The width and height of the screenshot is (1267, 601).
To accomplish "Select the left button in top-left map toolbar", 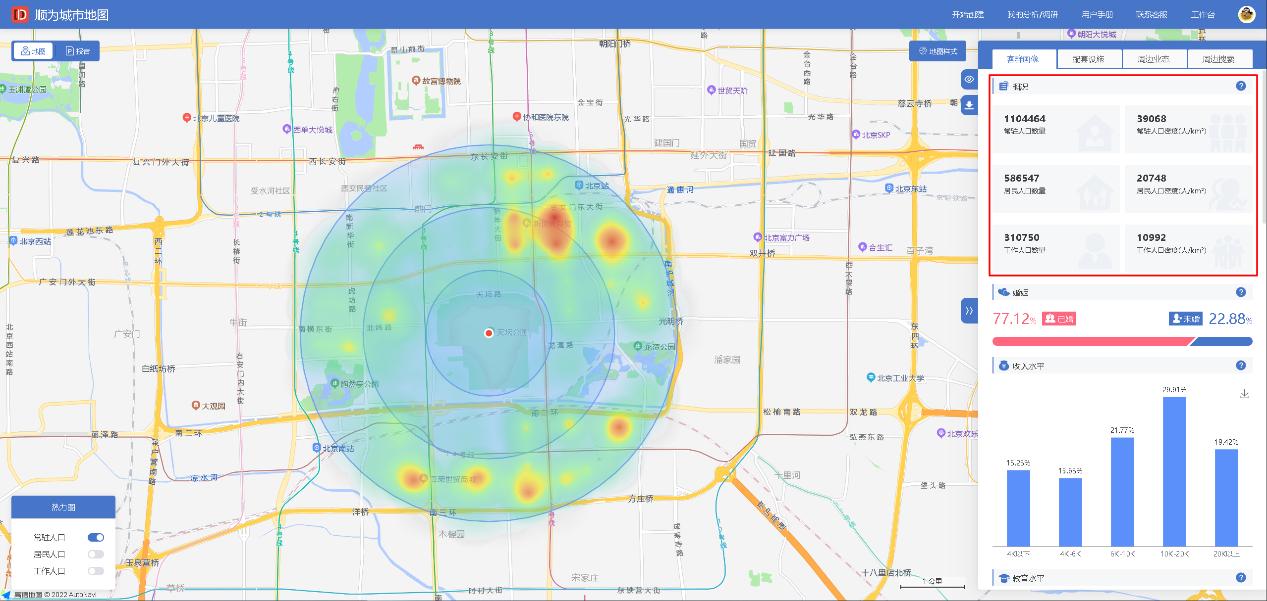I will tap(34, 51).
